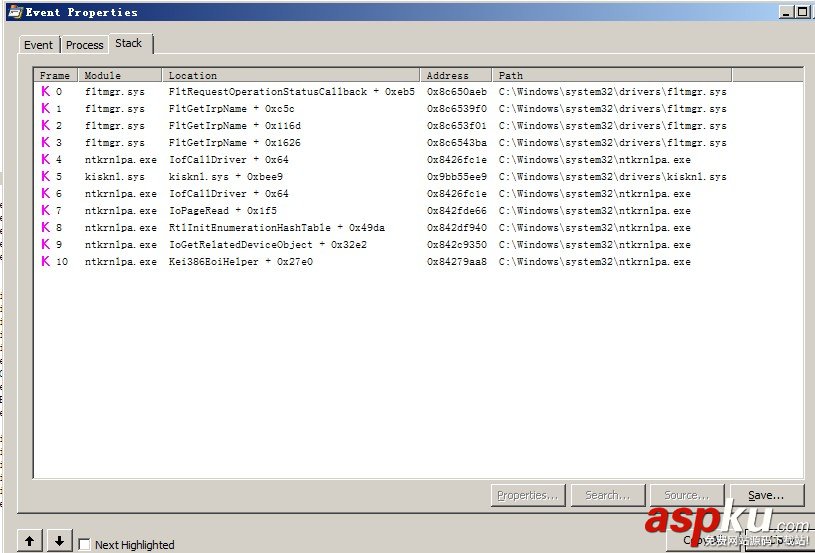Click the K kernel icon for frame 8
815x553 pixels.
[x=46, y=227]
